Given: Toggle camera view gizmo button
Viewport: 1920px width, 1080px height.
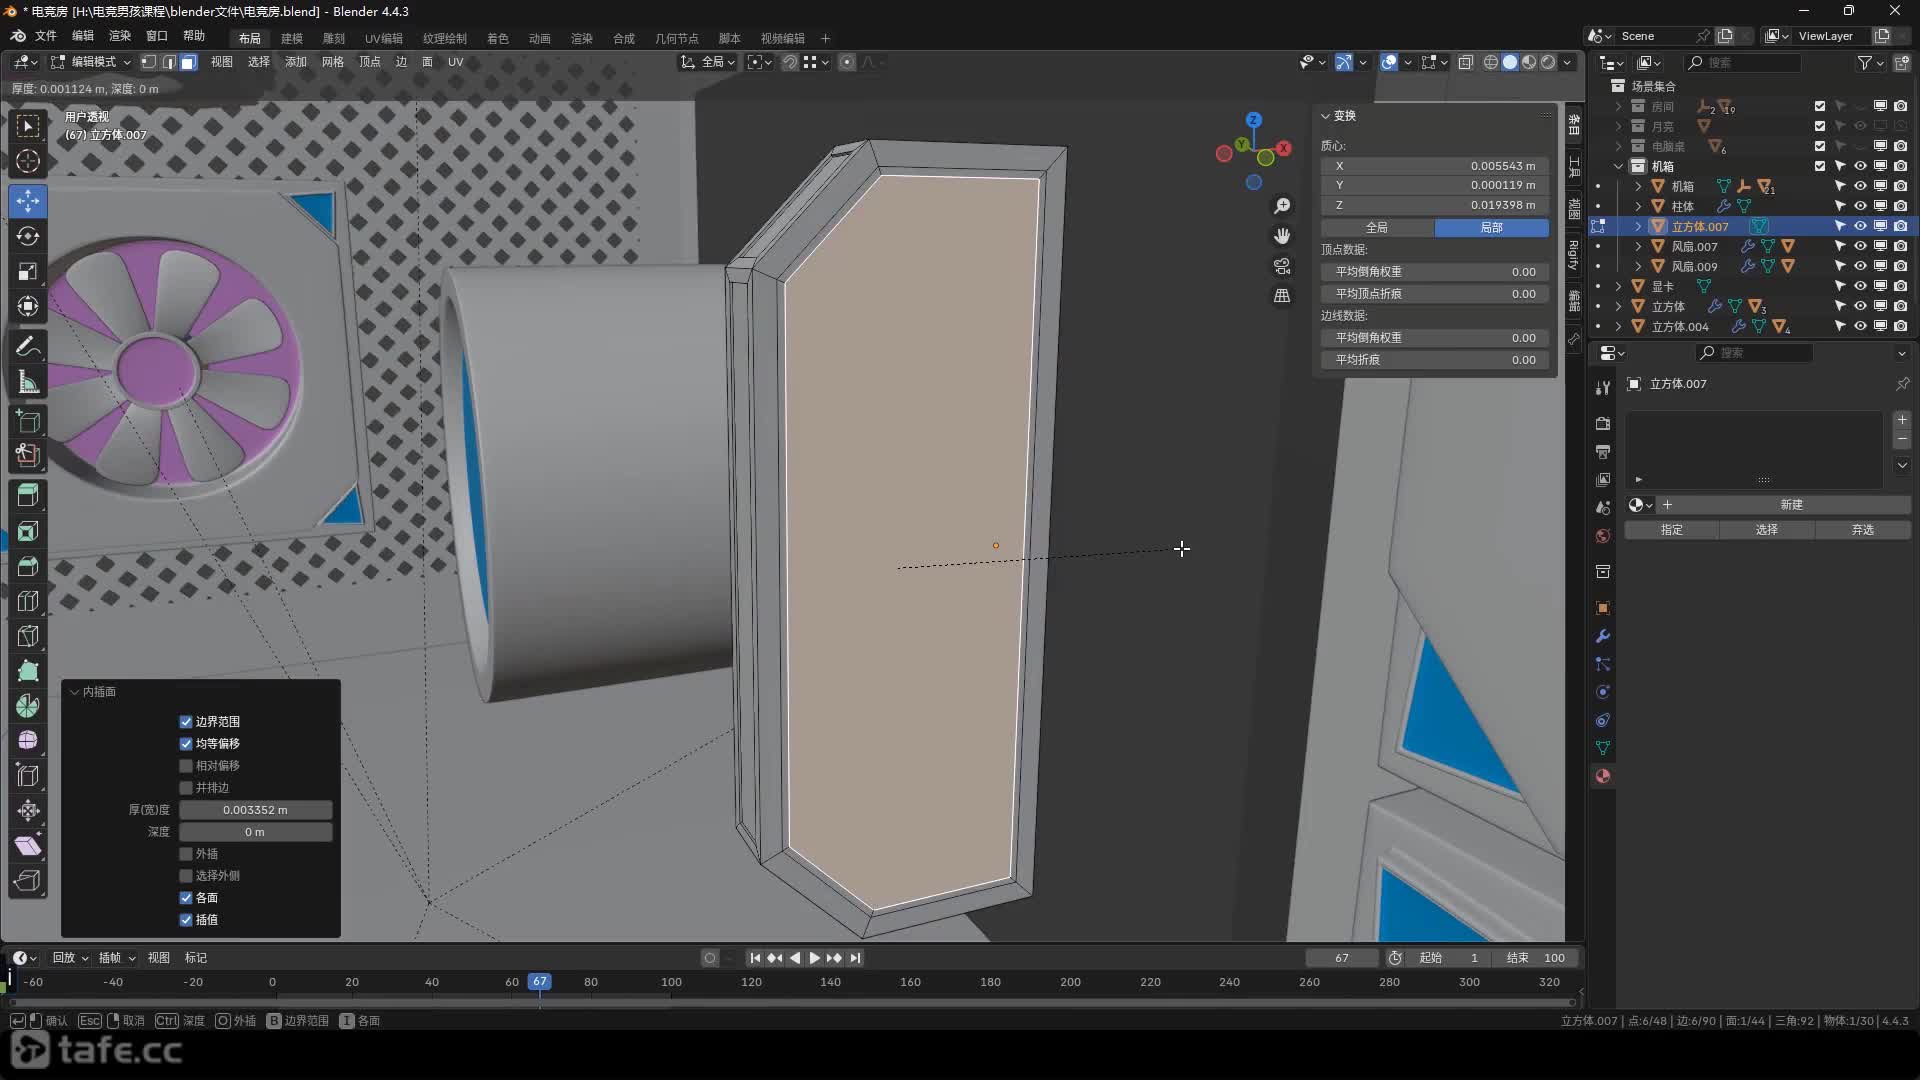Looking at the screenshot, I should pyautogui.click(x=1282, y=266).
